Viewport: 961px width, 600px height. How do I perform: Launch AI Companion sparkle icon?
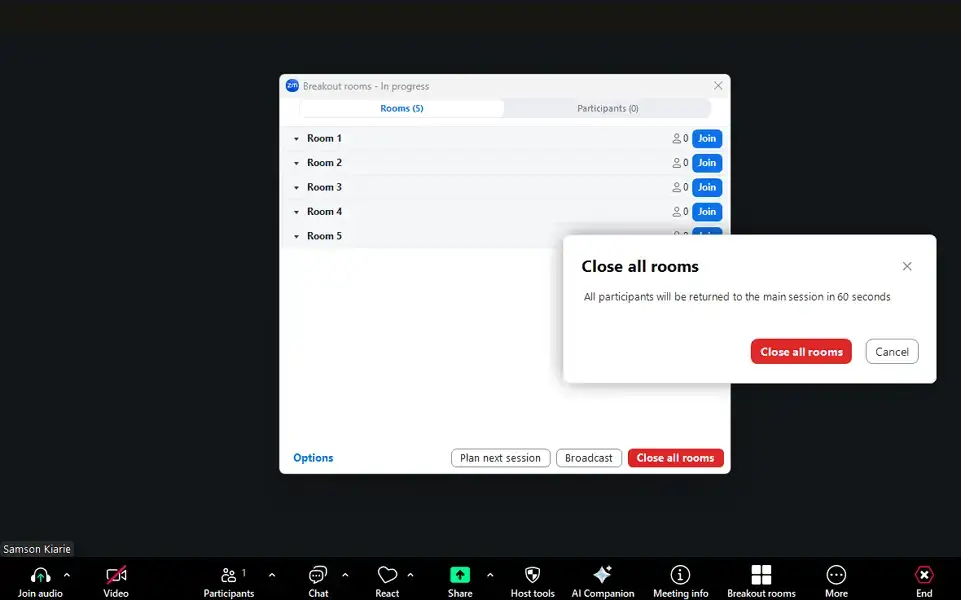[602, 575]
